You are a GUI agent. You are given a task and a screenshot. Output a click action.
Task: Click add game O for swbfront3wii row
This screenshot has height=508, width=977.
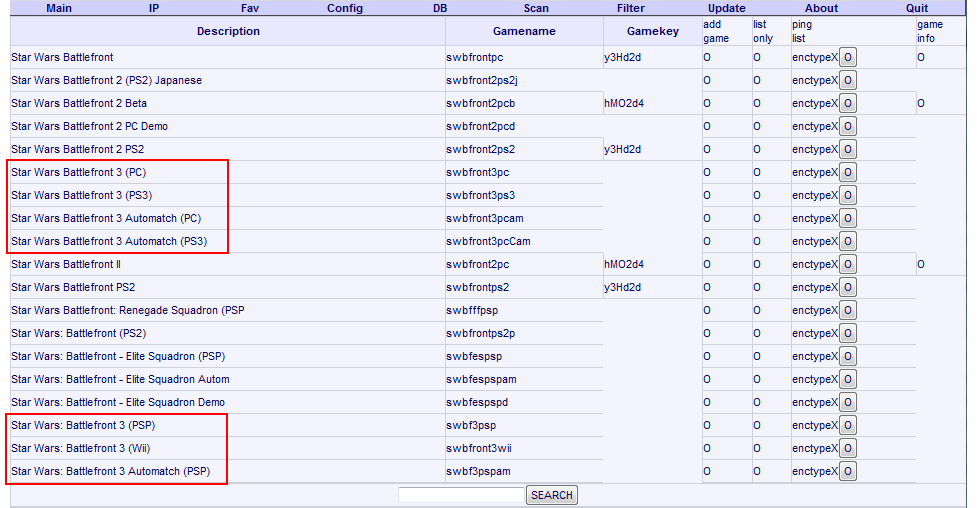707,449
